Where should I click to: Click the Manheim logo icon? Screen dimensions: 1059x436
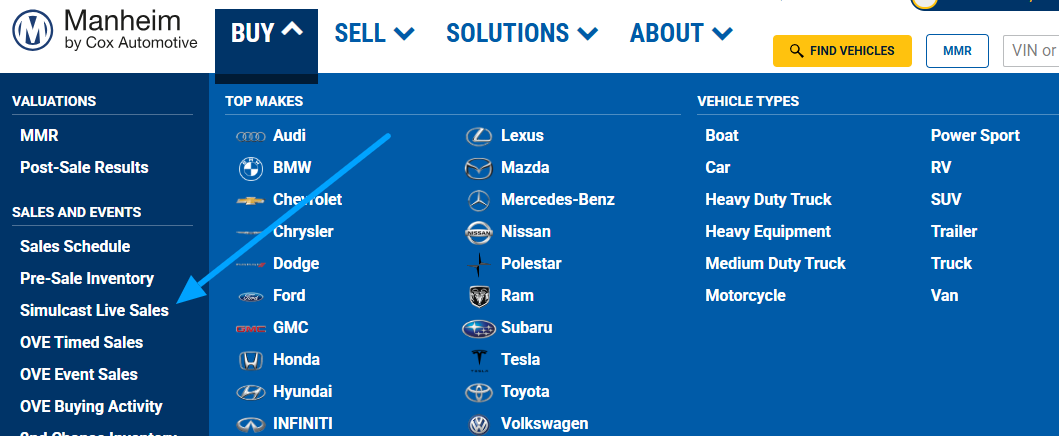tap(32, 33)
